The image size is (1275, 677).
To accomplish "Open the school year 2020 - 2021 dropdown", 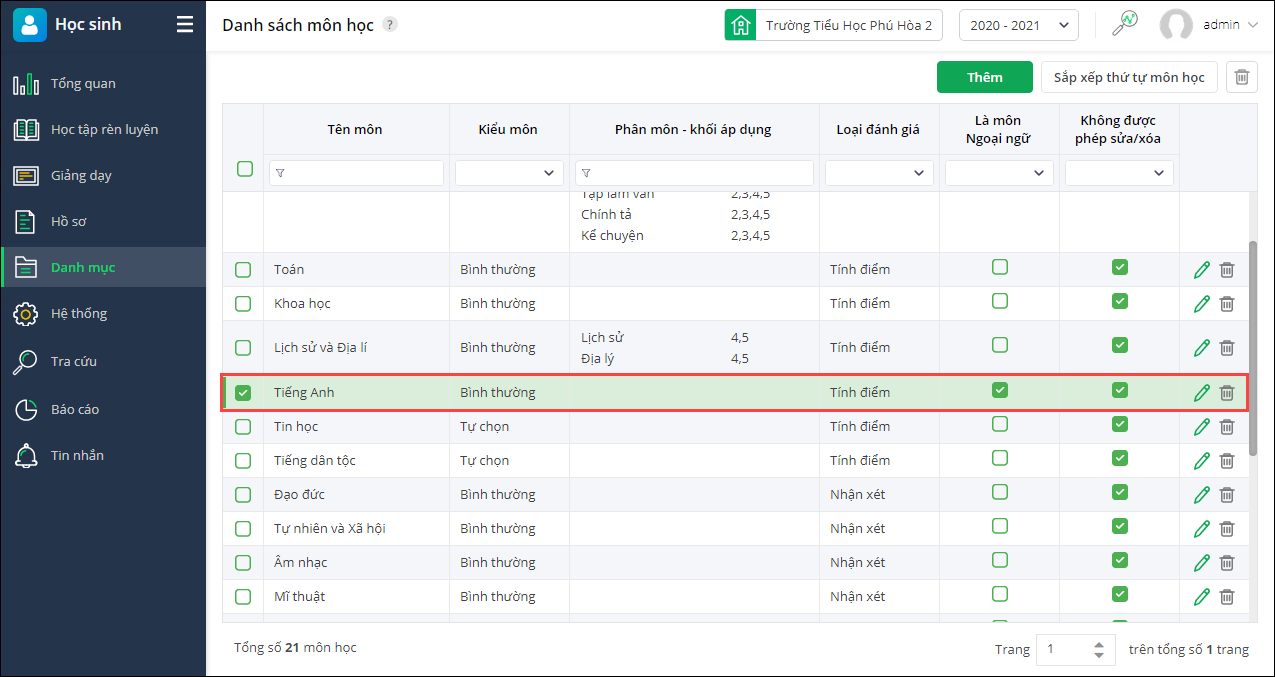I will (1018, 25).
